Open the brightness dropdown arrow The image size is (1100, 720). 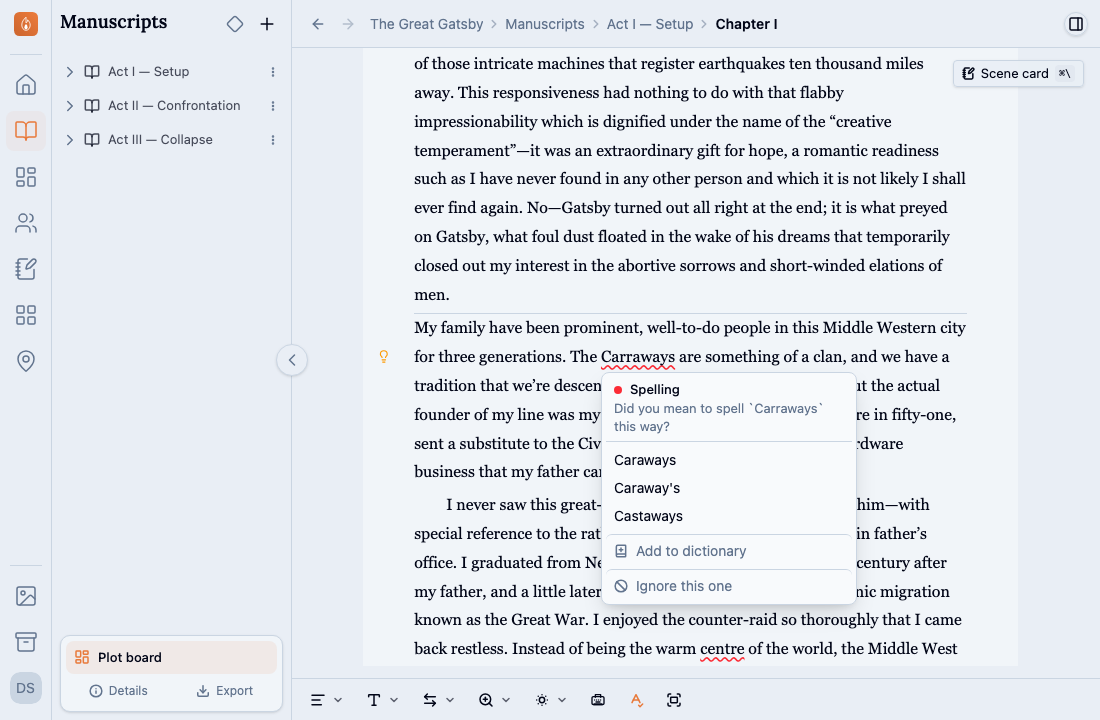562,700
